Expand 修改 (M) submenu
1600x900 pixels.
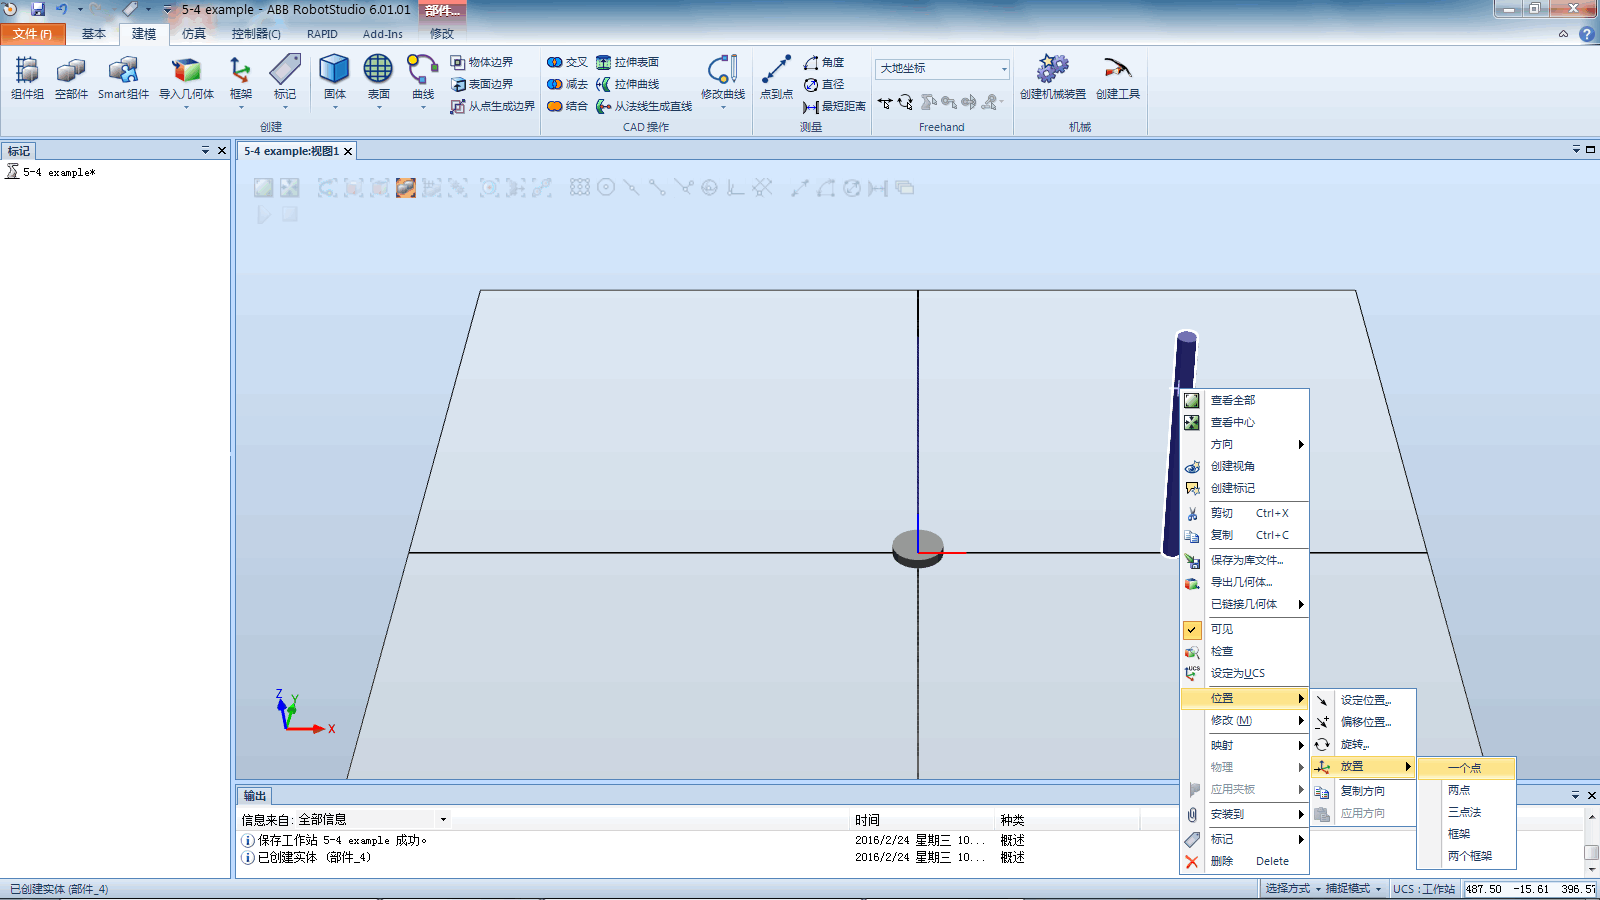1245,720
